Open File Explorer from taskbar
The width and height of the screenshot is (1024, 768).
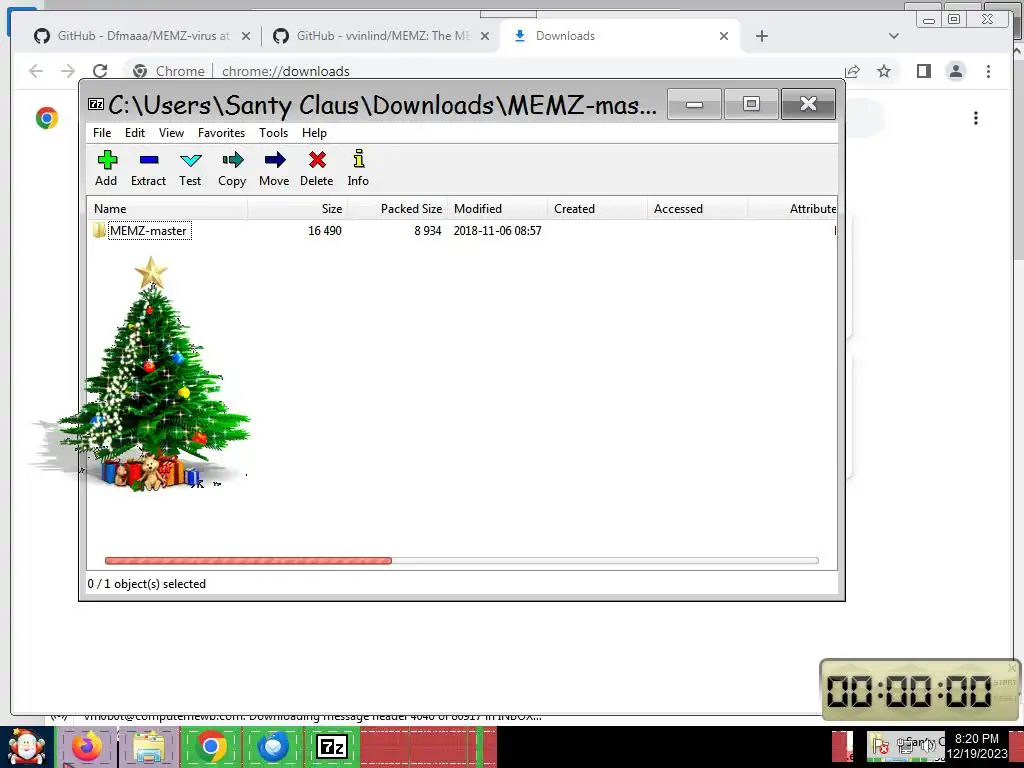(x=149, y=746)
